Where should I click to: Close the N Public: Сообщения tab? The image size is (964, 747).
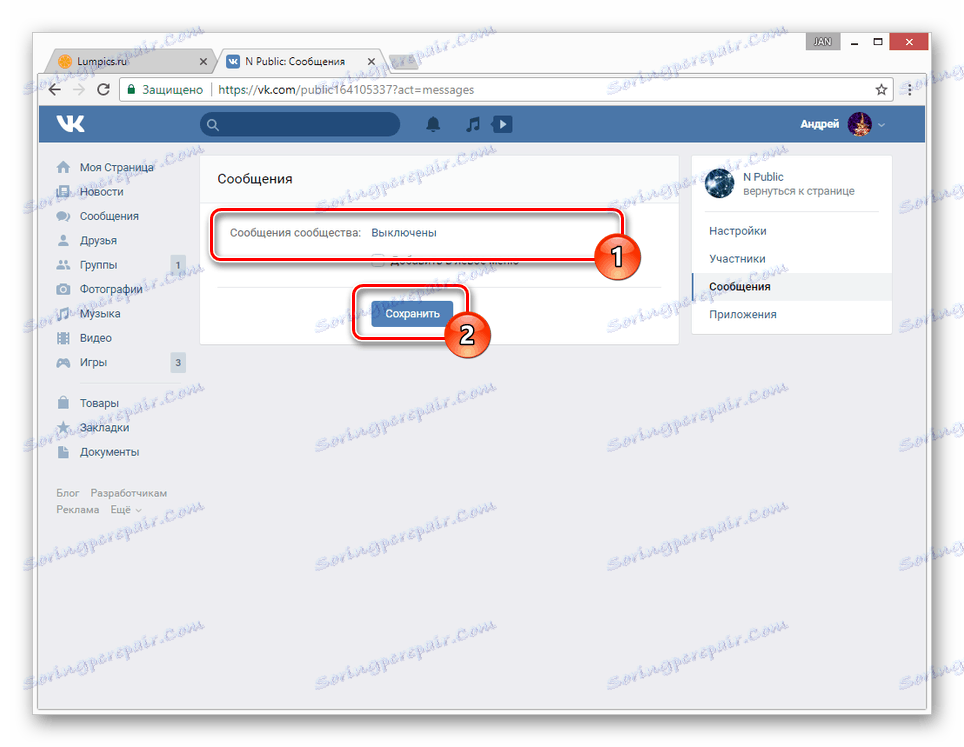click(371, 61)
